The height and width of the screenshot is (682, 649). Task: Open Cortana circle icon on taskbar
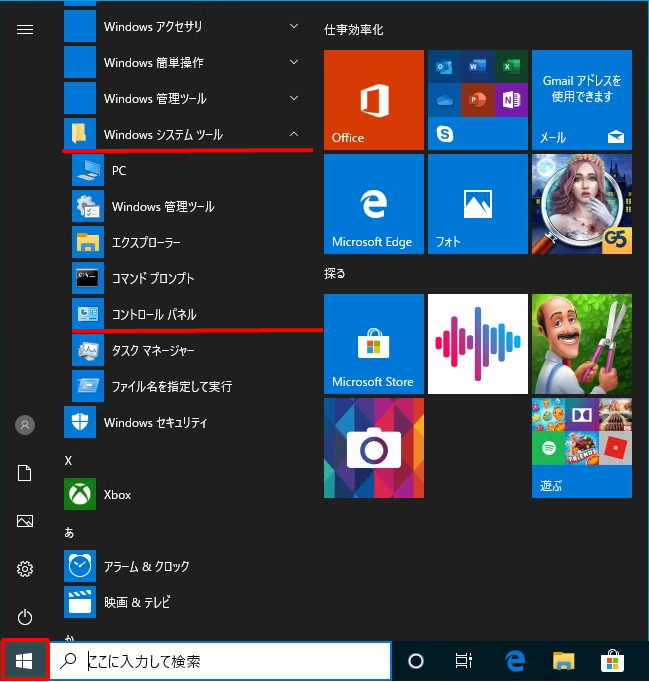tap(416, 661)
